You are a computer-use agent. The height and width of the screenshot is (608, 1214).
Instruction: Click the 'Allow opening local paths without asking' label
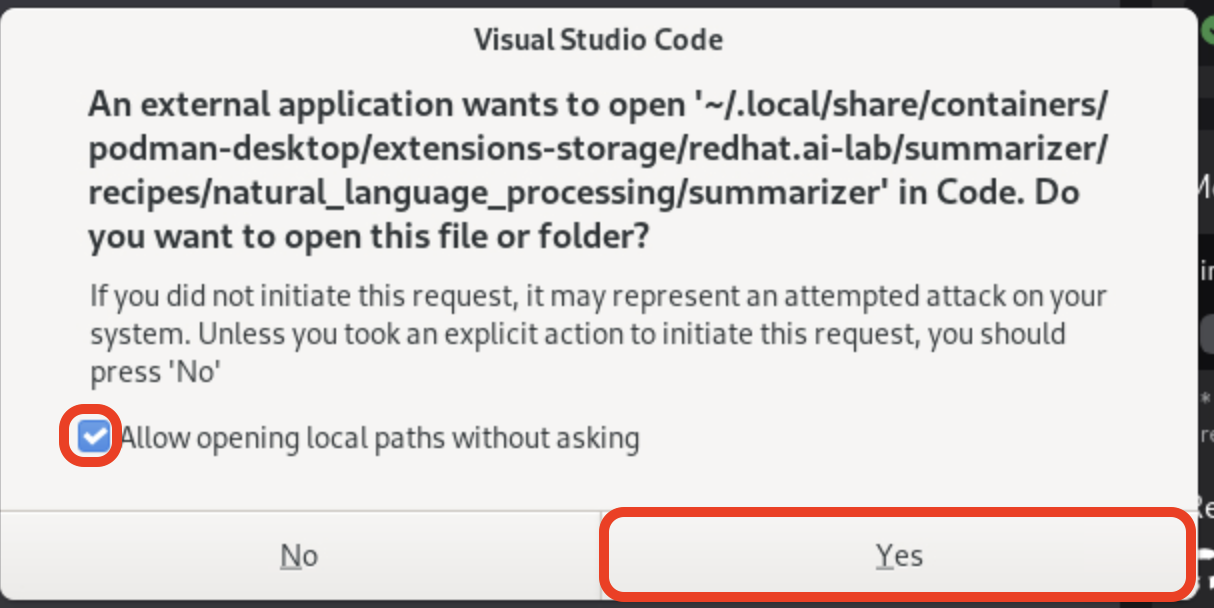(x=380, y=438)
